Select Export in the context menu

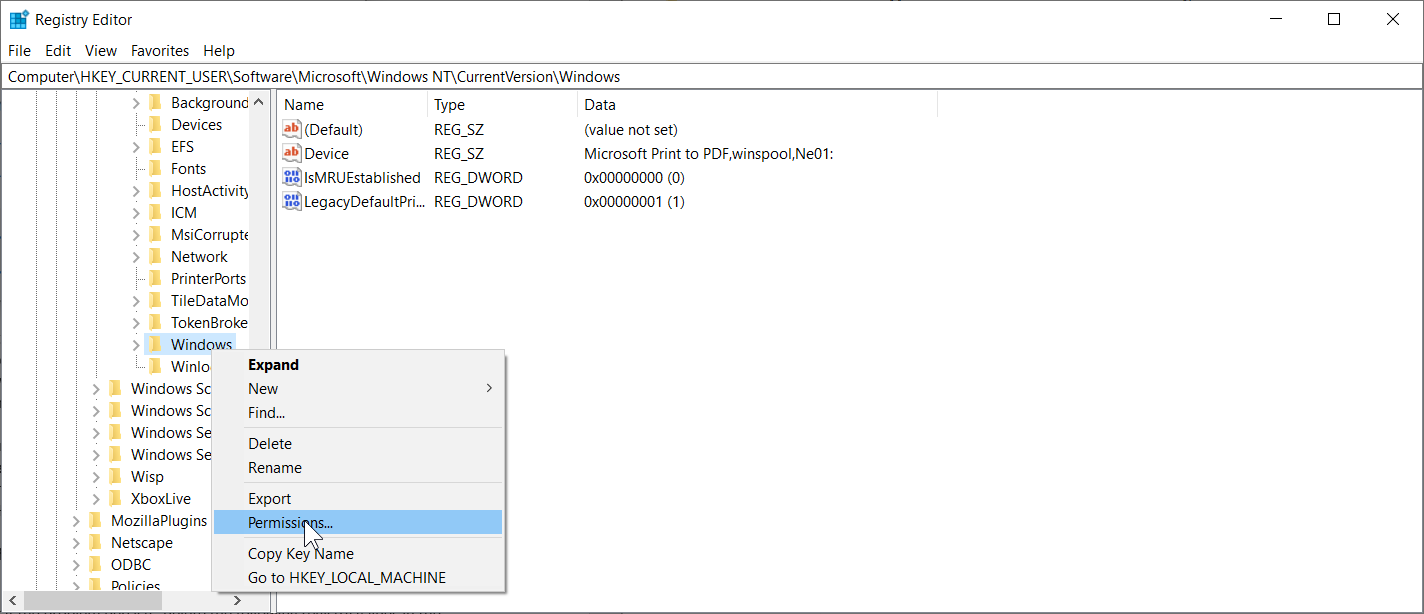point(358,499)
